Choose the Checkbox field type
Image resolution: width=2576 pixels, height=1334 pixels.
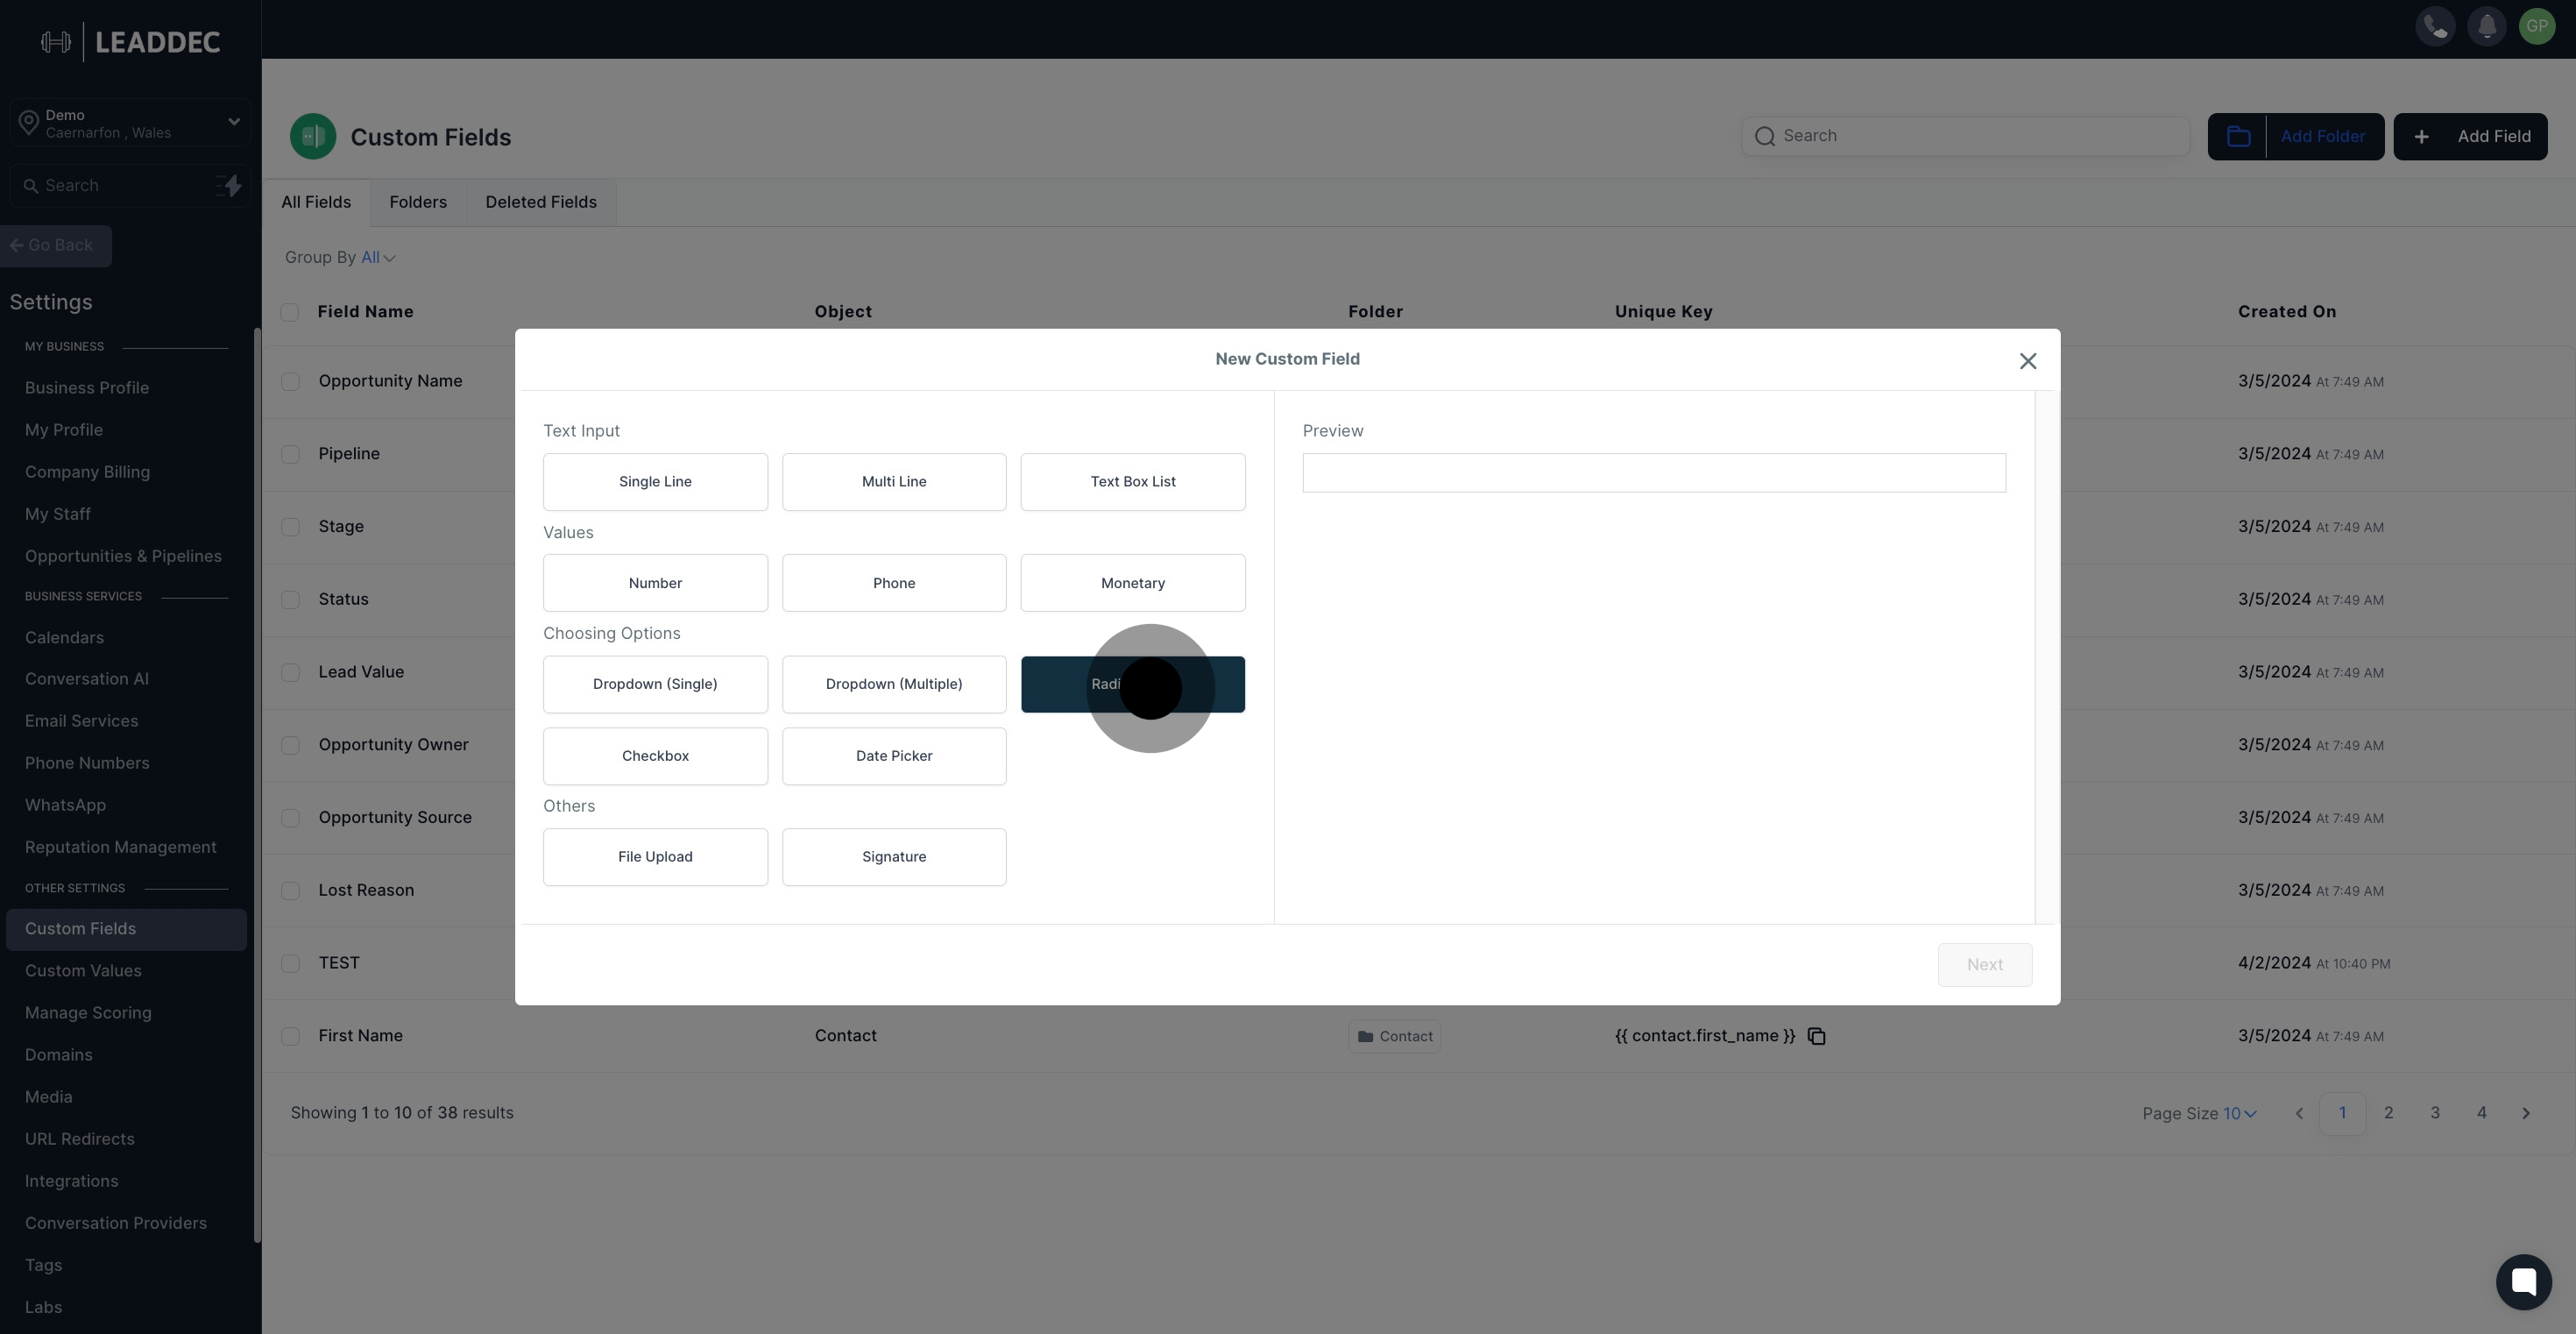point(655,756)
